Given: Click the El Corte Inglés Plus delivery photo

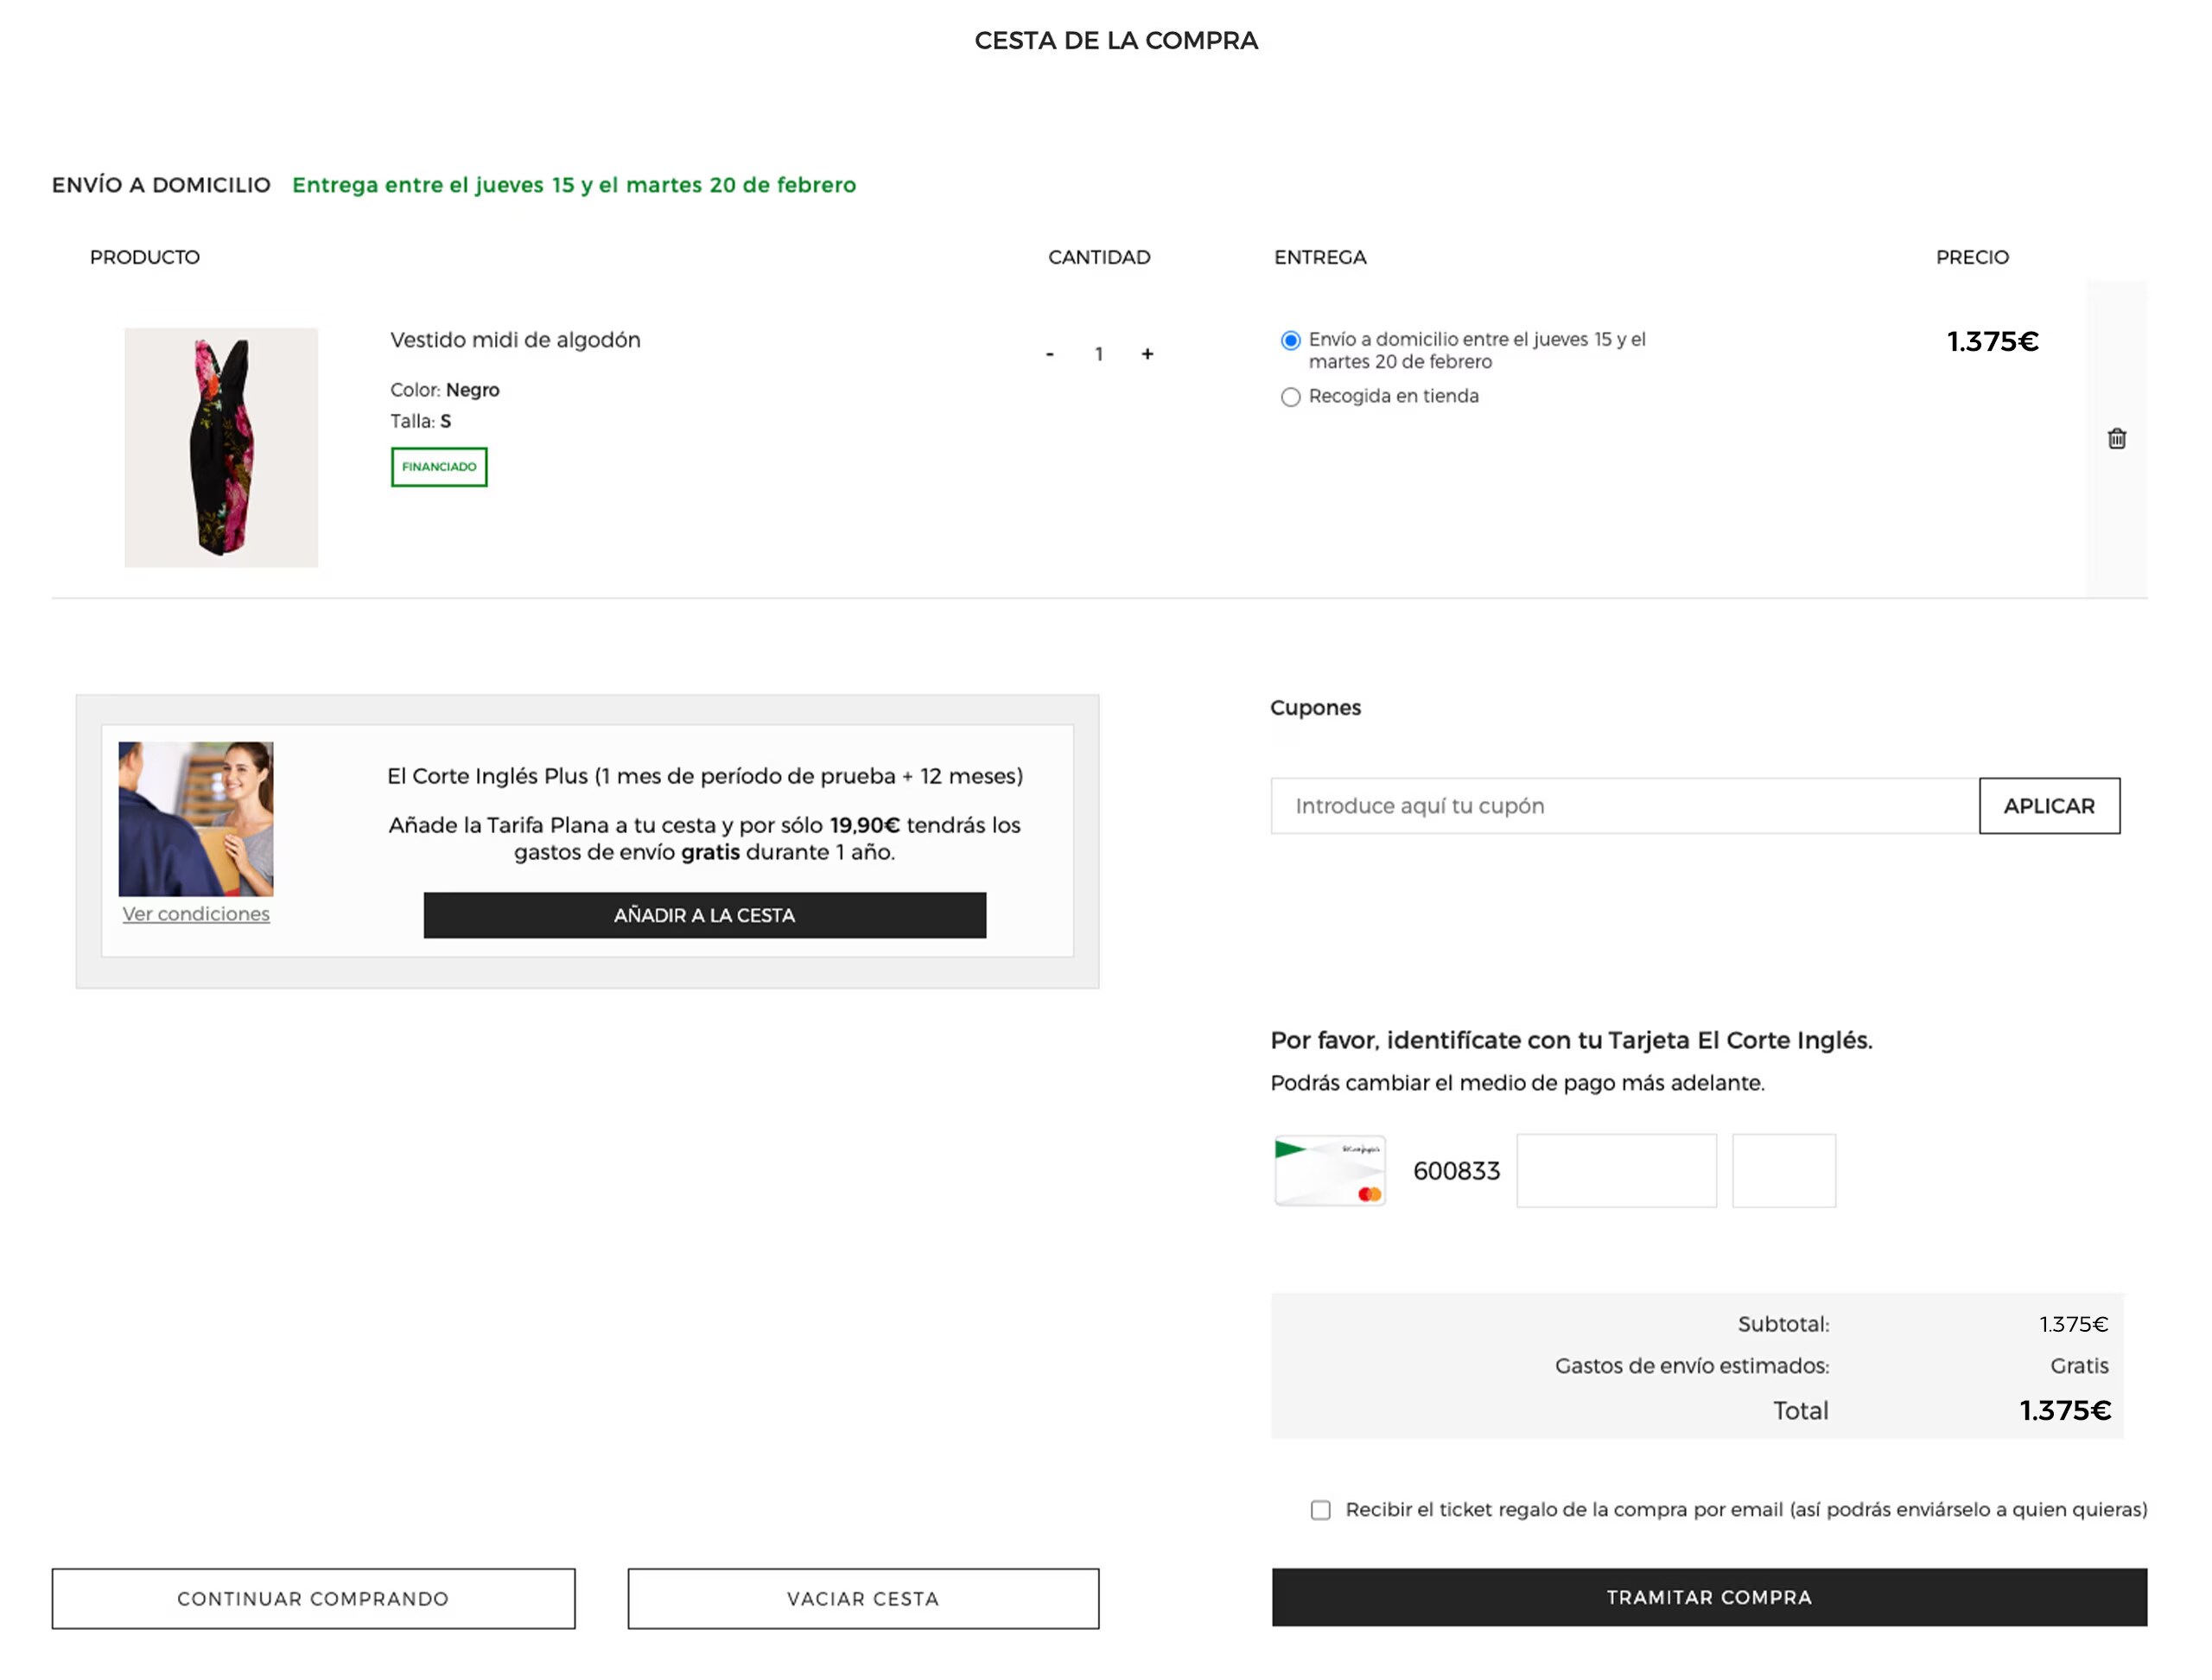Looking at the screenshot, I should click(x=196, y=819).
